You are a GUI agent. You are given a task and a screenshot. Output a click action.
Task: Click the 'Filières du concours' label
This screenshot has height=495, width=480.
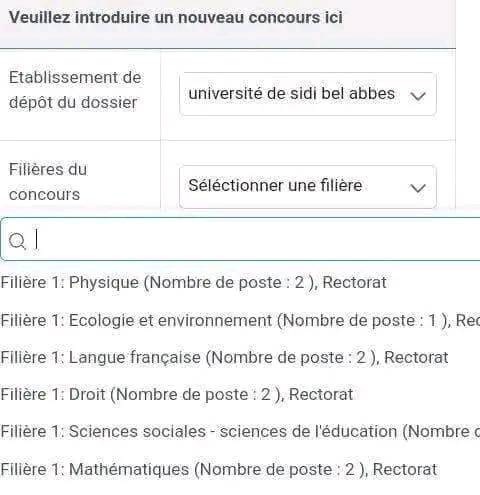[x=48, y=182]
